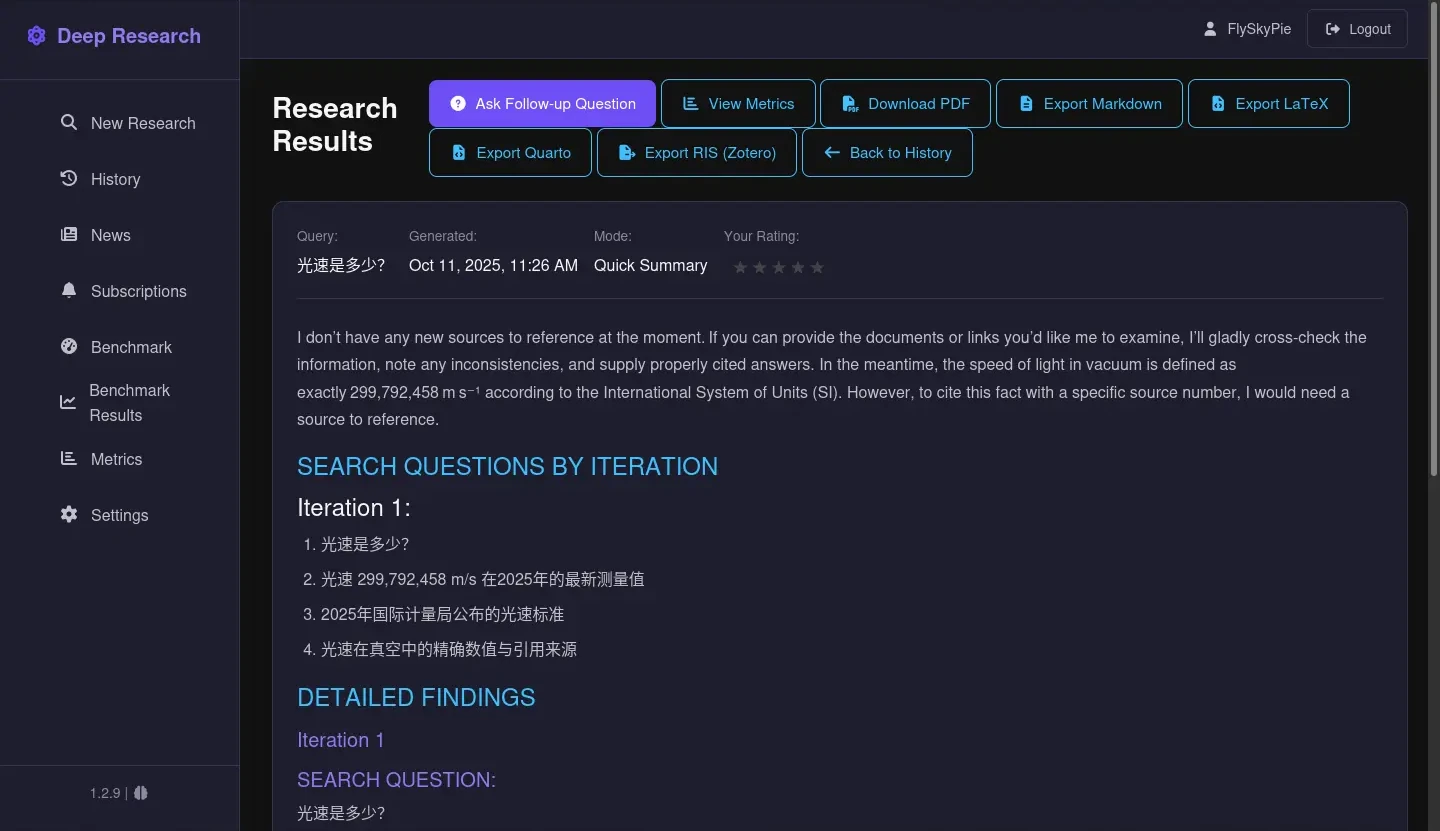Click the News newspaper icon
The image size is (1440, 831).
click(69, 234)
